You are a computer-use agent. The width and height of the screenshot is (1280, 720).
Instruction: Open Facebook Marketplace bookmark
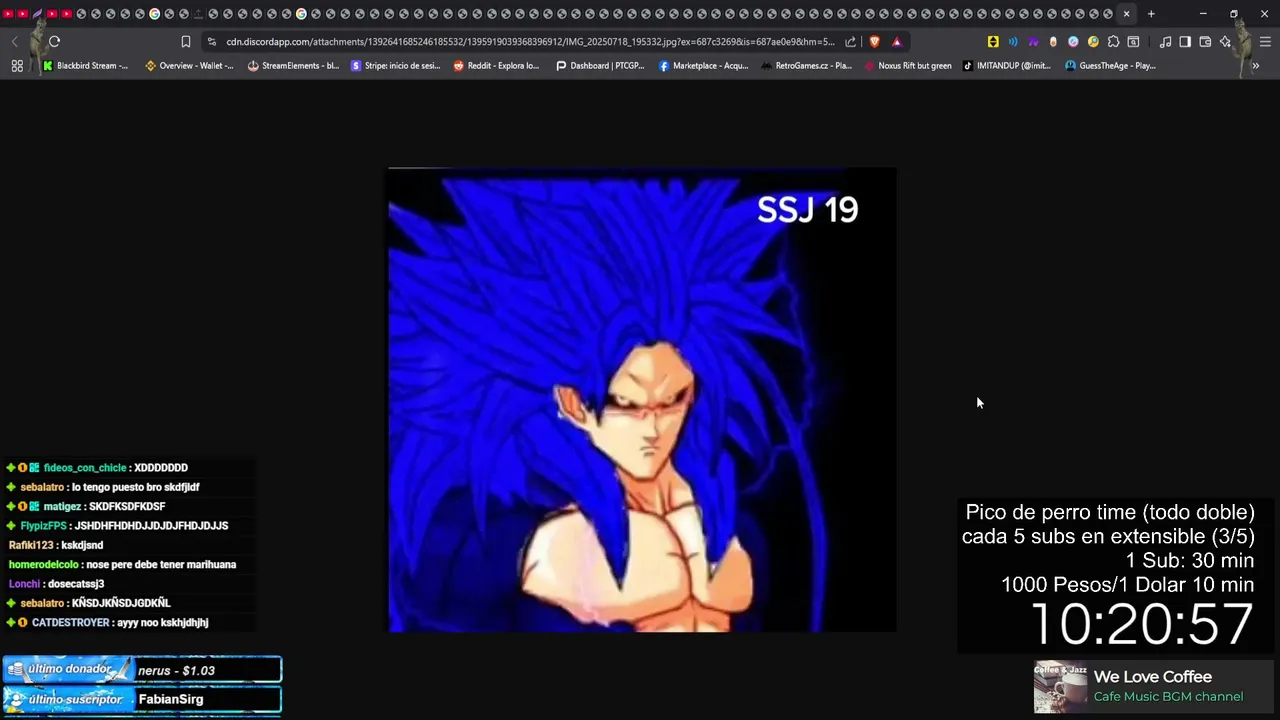point(703,66)
